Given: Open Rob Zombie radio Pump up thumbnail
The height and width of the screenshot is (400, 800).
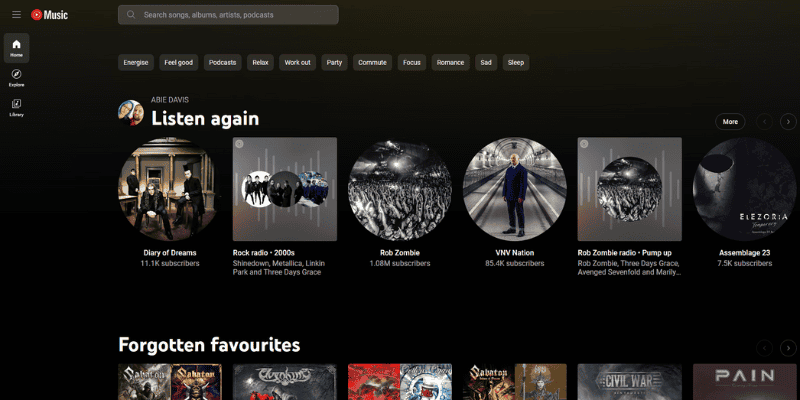Looking at the screenshot, I should (630, 189).
